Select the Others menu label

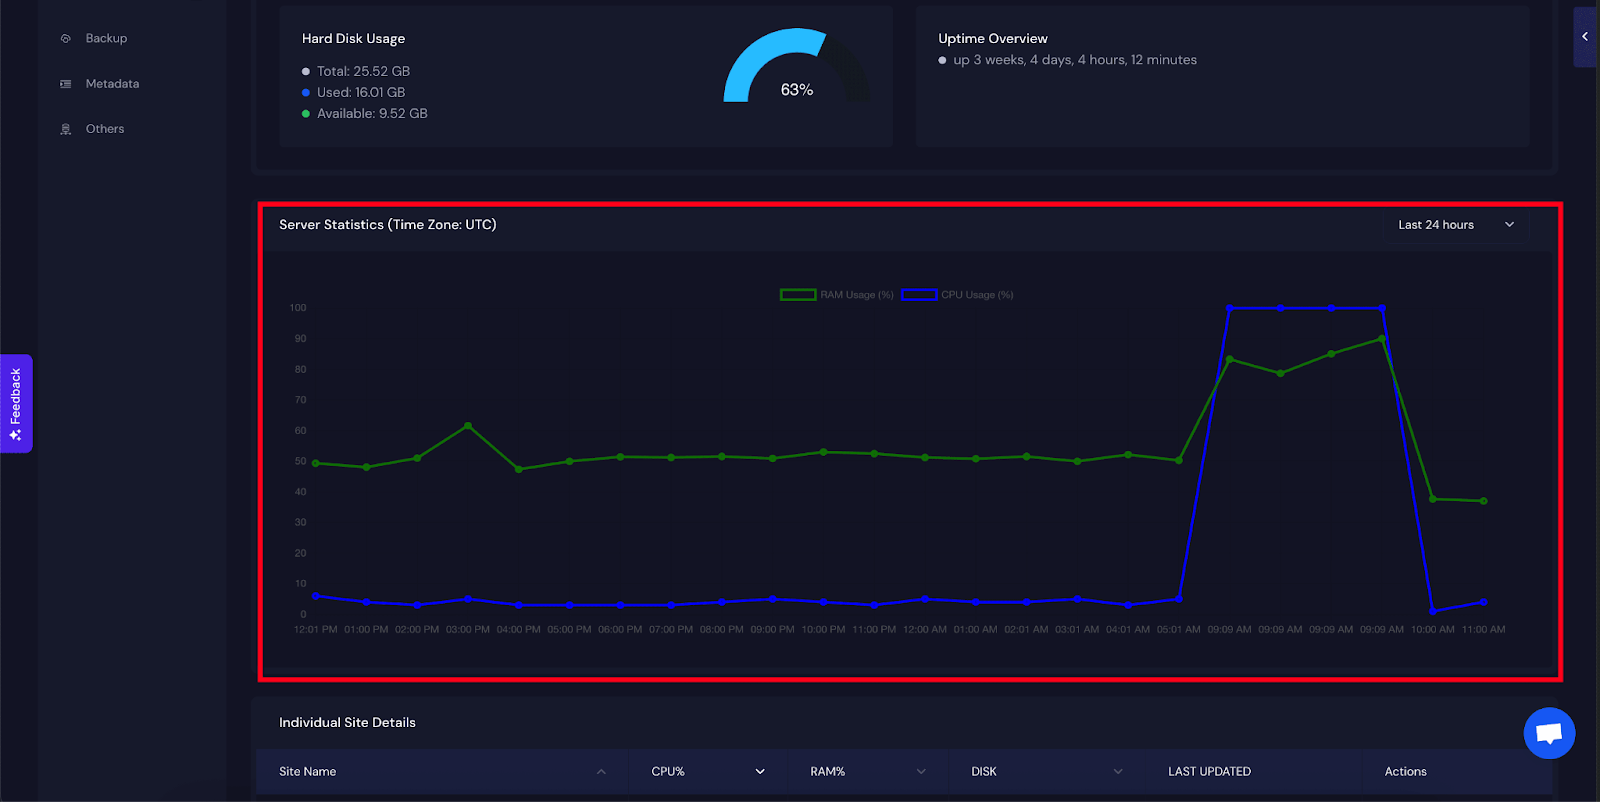tap(105, 129)
